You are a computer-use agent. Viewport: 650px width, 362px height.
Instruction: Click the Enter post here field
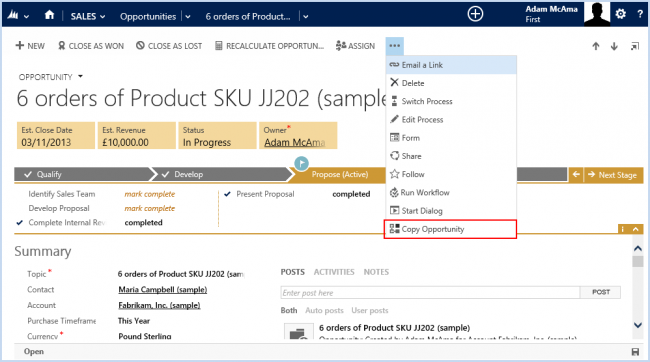coord(430,293)
